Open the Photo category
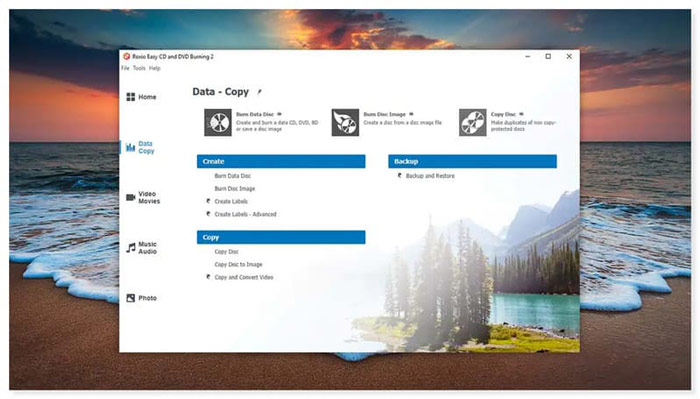The image size is (700, 399). pyautogui.click(x=142, y=298)
